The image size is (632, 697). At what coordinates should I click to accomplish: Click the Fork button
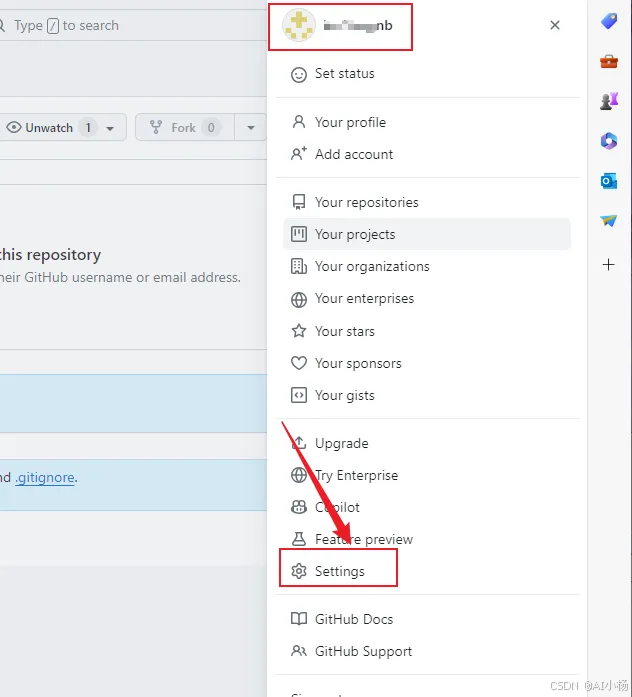click(x=184, y=128)
